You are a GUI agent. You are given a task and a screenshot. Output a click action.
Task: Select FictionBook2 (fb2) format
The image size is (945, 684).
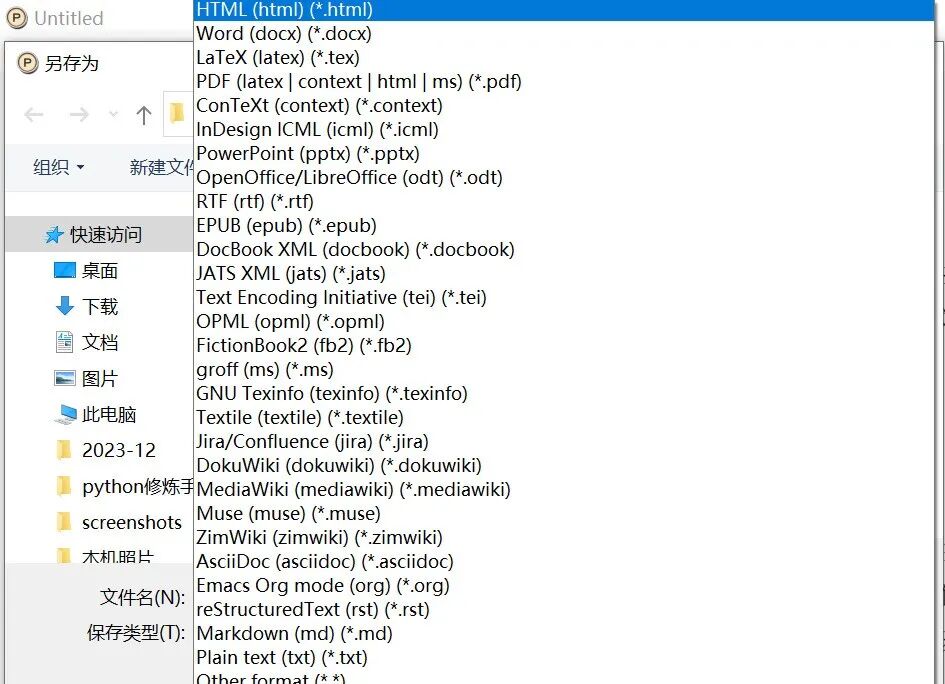point(564,345)
